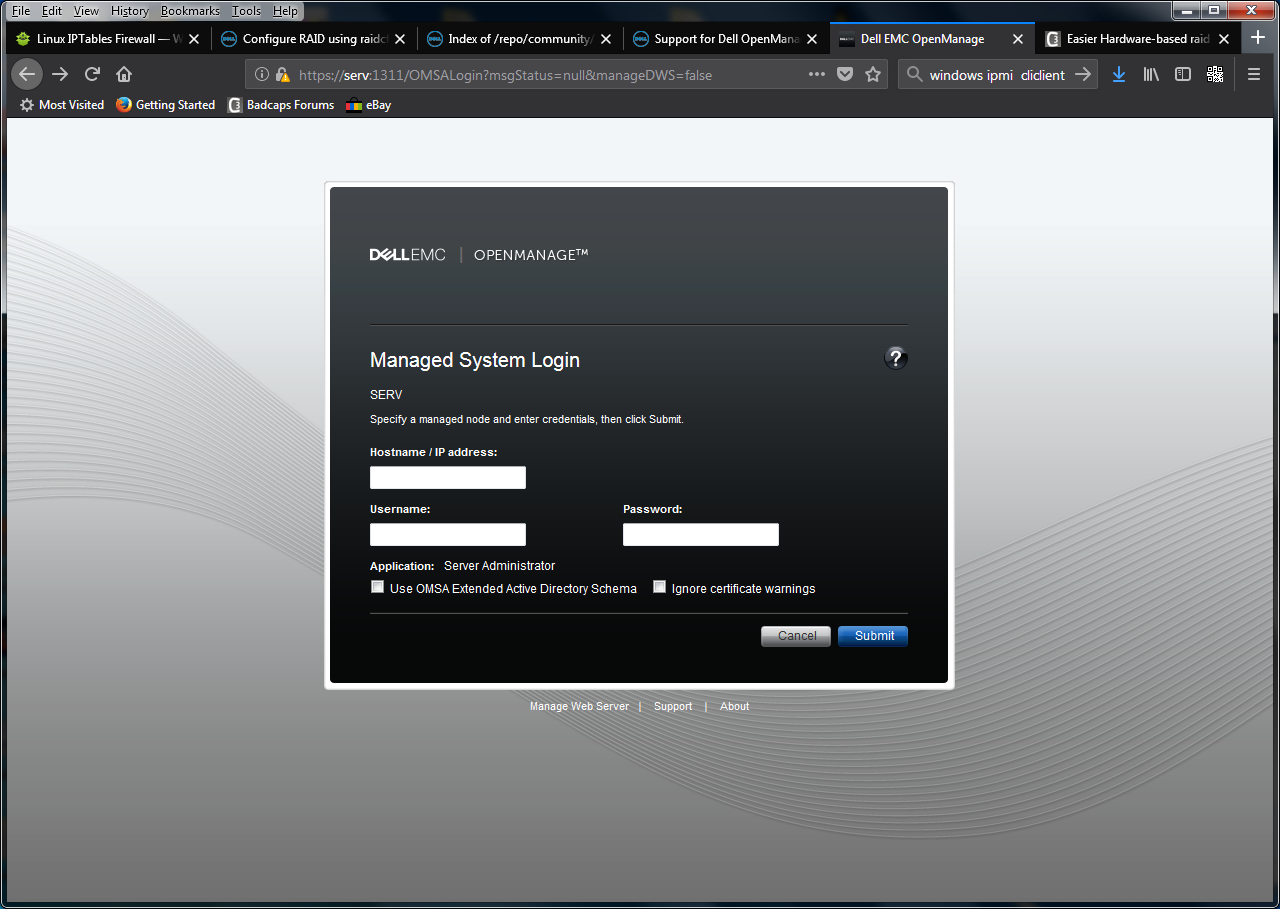Close the Linux IPTables Firewall tab
The height and width of the screenshot is (909, 1280).
pyautogui.click(x=194, y=39)
